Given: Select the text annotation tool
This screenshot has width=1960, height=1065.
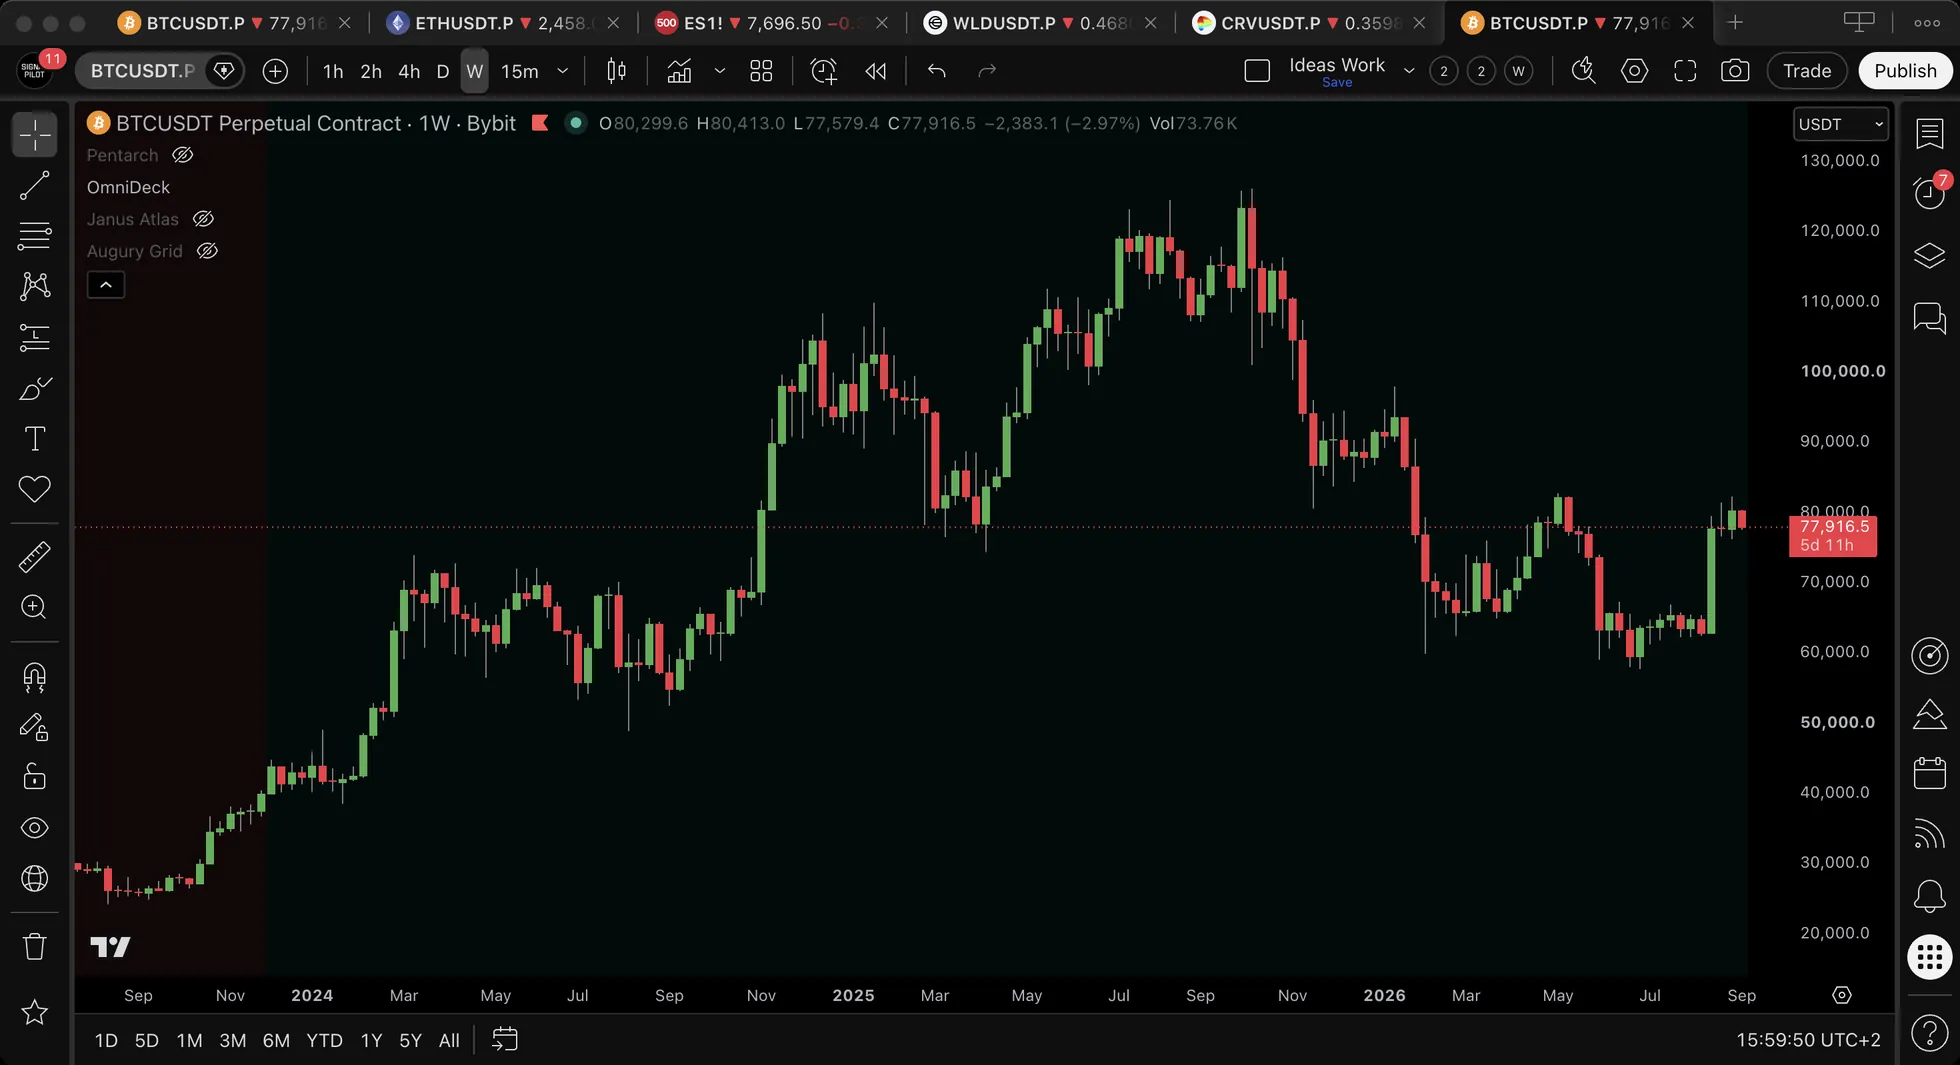Looking at the screenshot, I should [34, 438].
